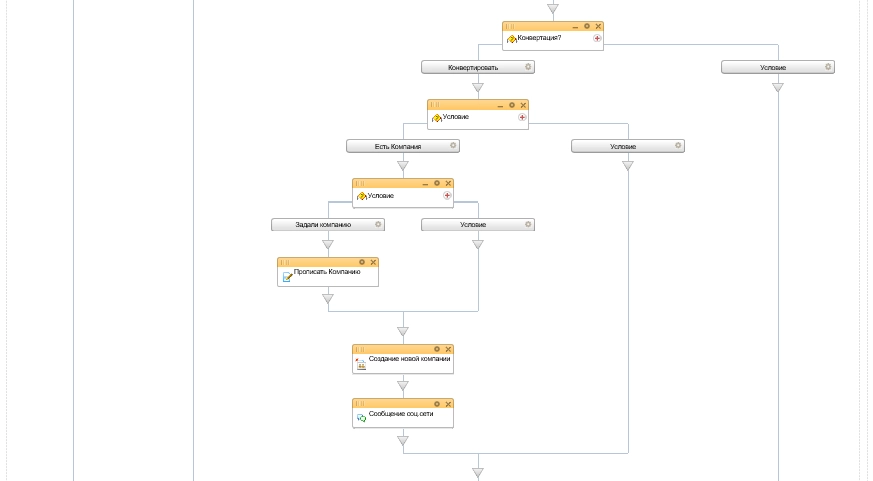The height and width of the screenshot is (481, 873).
Task: Collapse the condition block under 'Конвертировать'
Action: pos(500,105)
